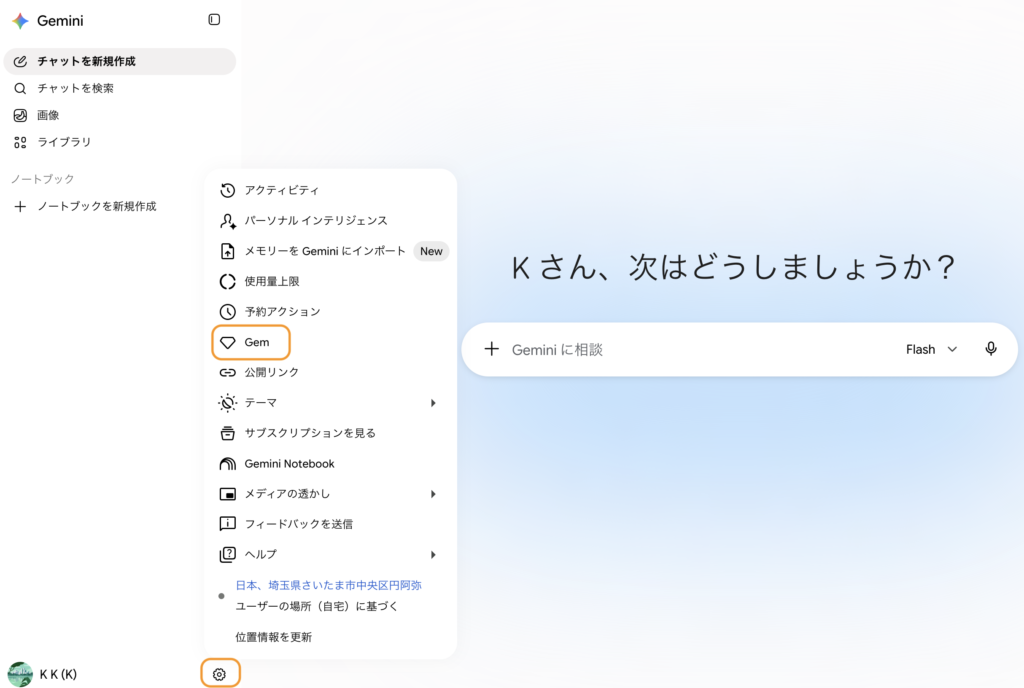The image size is (1024, 688).
Task: Click the Gemini に相談 input field
Action: coord(702,349)
